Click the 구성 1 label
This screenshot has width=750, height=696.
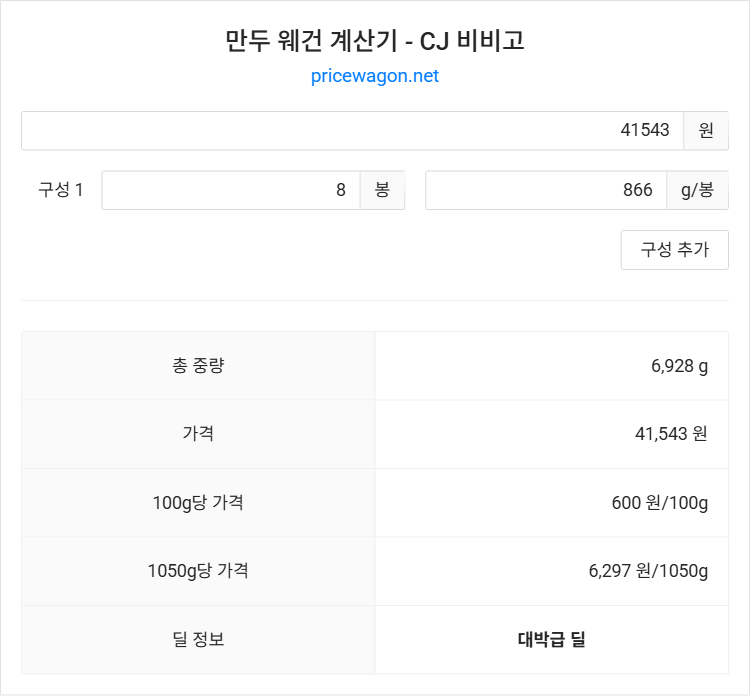(61, 190)
